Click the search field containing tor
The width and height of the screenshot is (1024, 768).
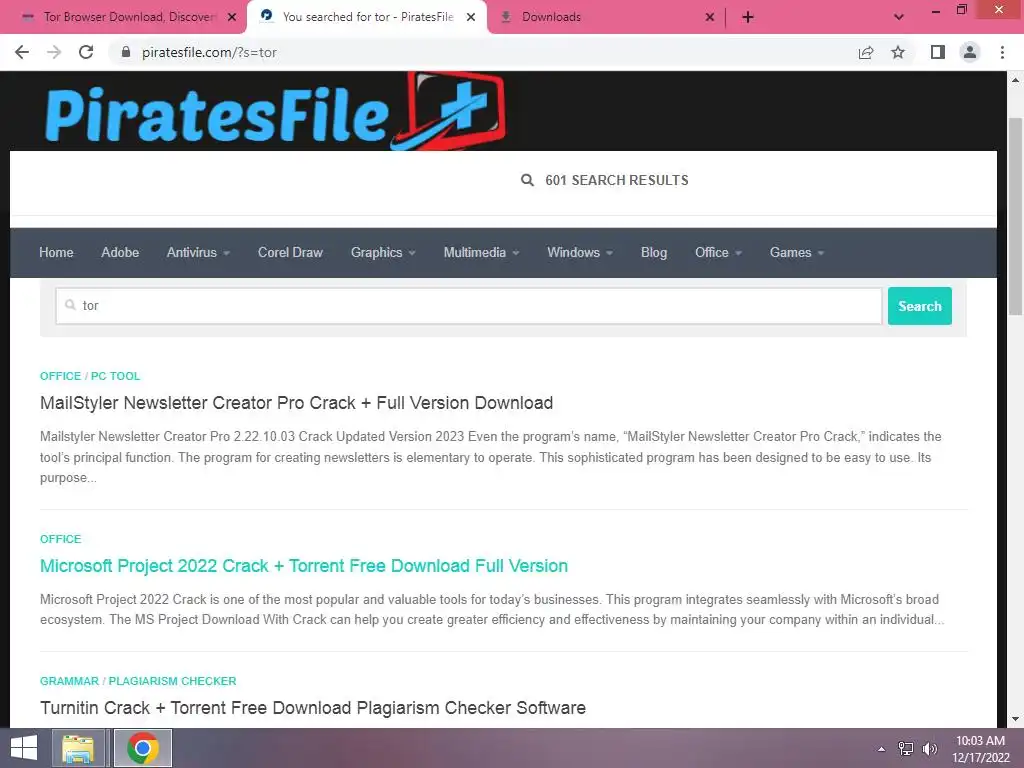coord(469,306)
